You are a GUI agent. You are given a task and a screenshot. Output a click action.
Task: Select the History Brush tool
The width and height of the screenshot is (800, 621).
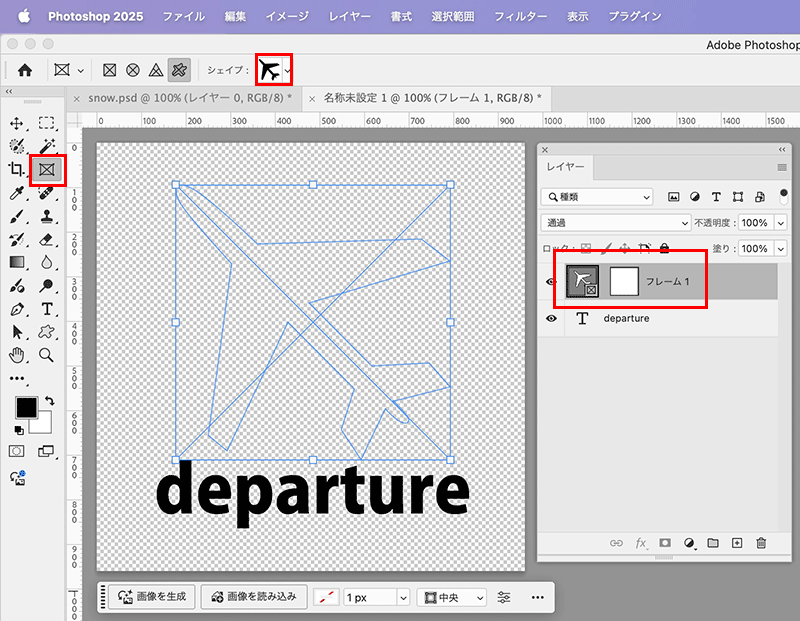16,239
